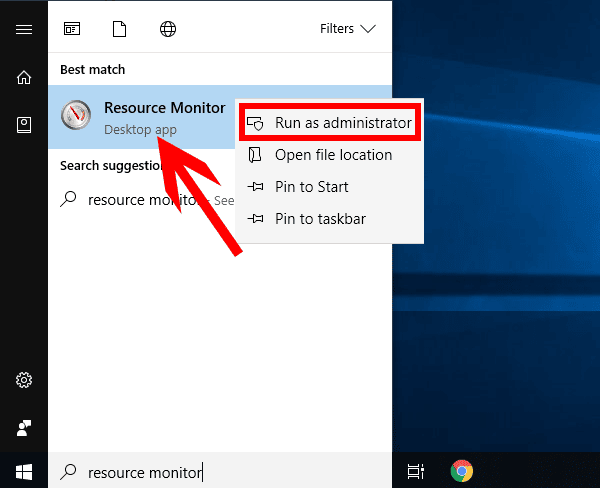Focus the search box containing 'resource monitor'
Viewport: 600px width, 488px height.
(x=220, y=472)
